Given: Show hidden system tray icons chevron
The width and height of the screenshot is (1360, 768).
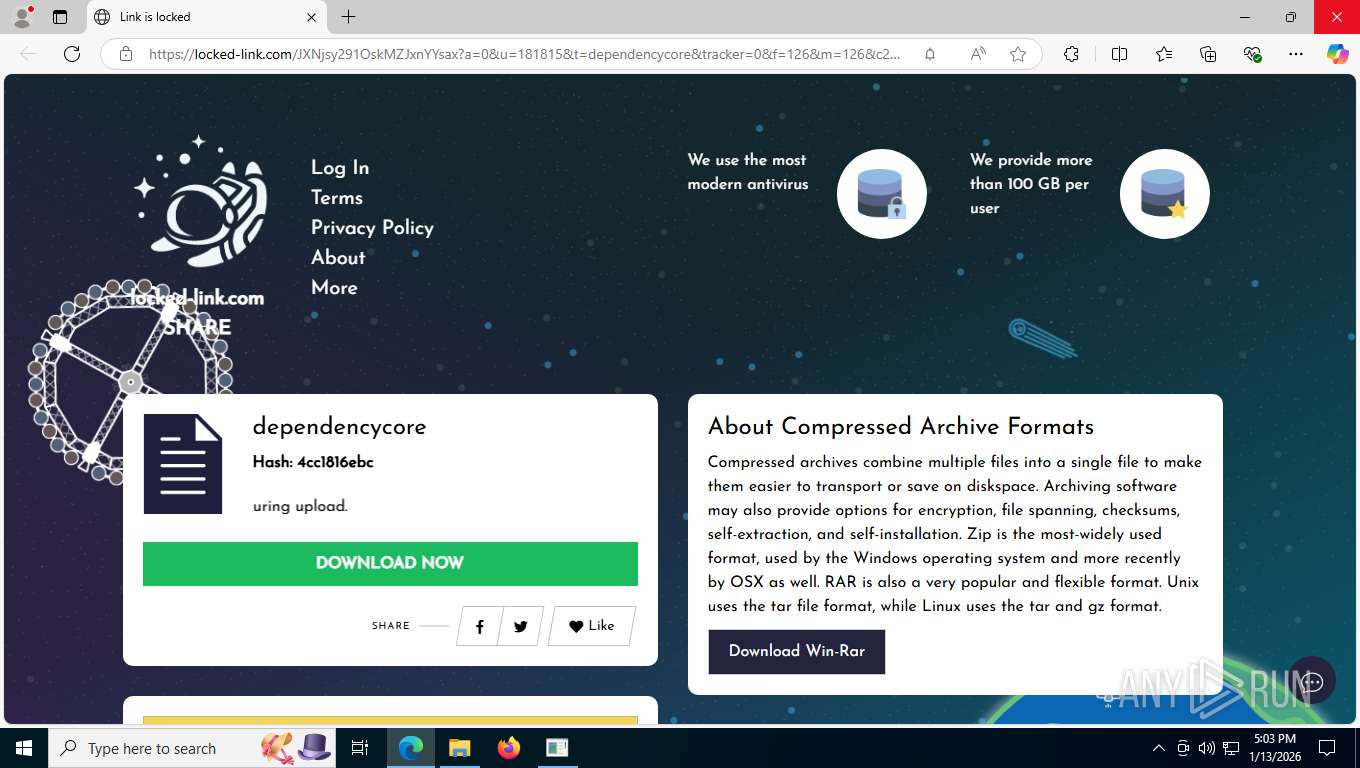Looking at the screenshot, I should [x=1159, y=748].
